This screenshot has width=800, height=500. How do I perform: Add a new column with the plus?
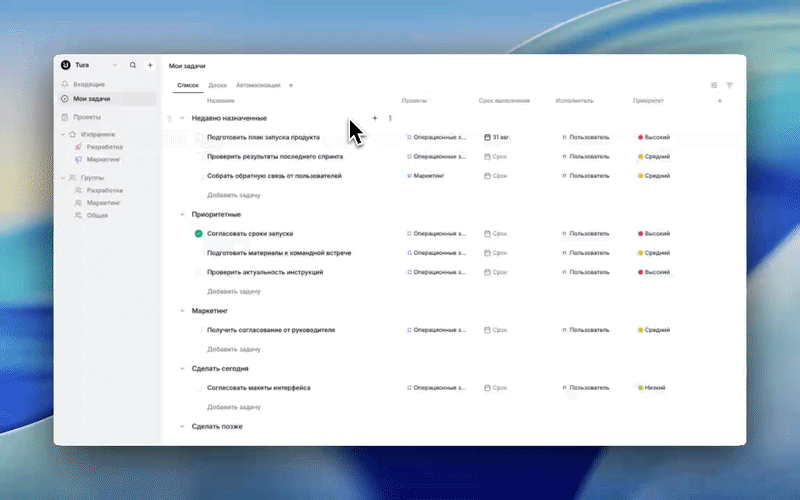click(720, 101)
